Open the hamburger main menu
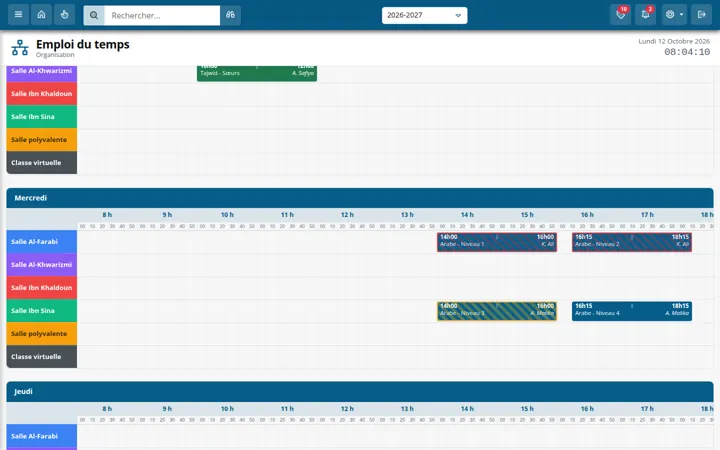This screenshot has width=720, height=450. point(18,15)
